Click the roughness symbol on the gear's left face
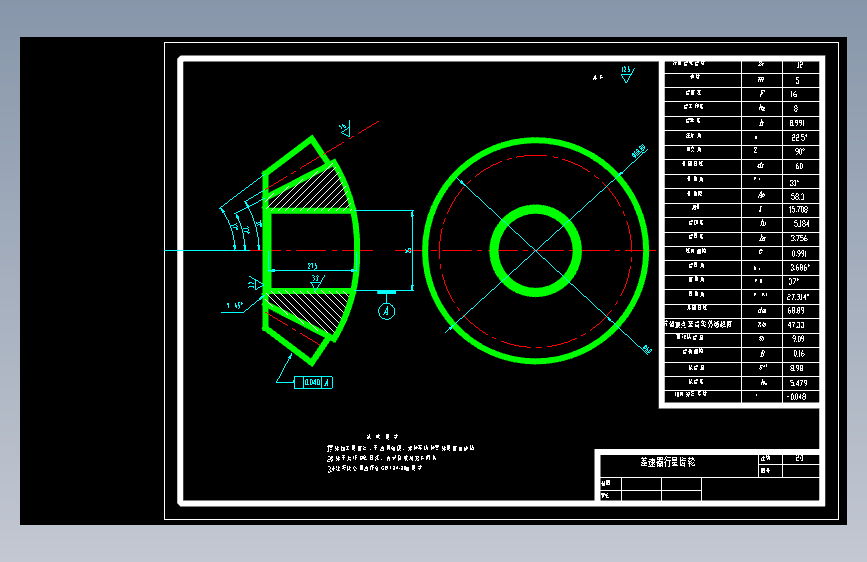This screenshot has height=562, width=867. [255, 284]
